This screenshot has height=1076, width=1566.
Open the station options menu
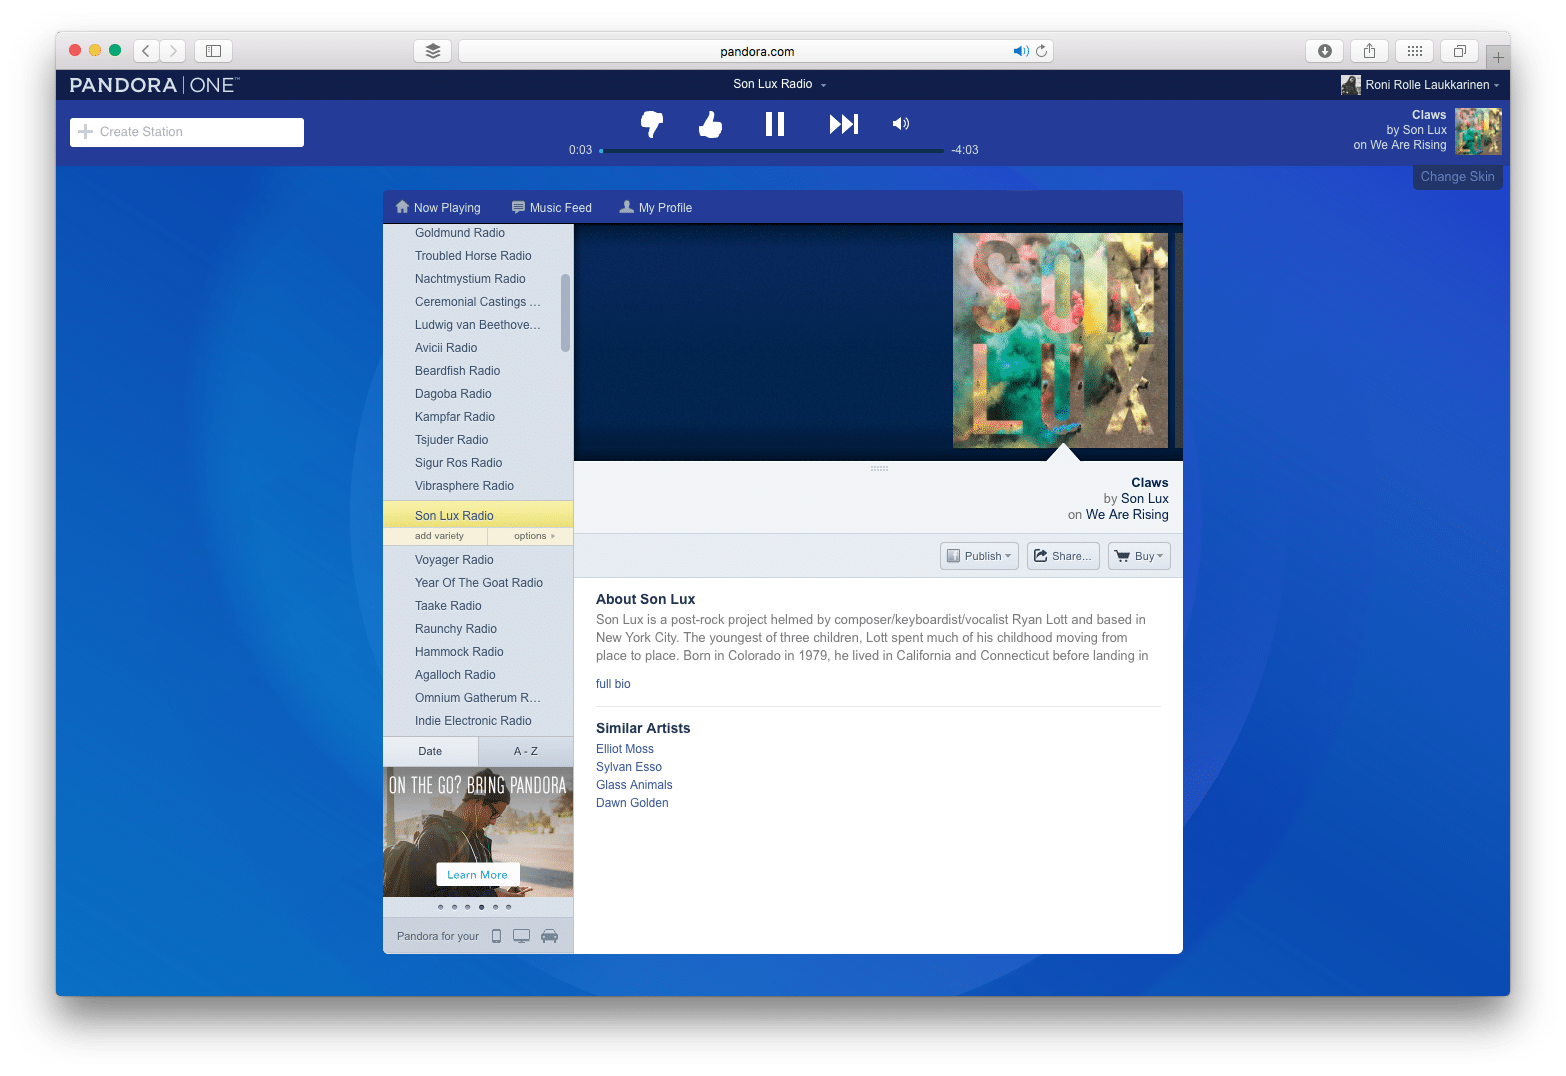tap(533, 536)
